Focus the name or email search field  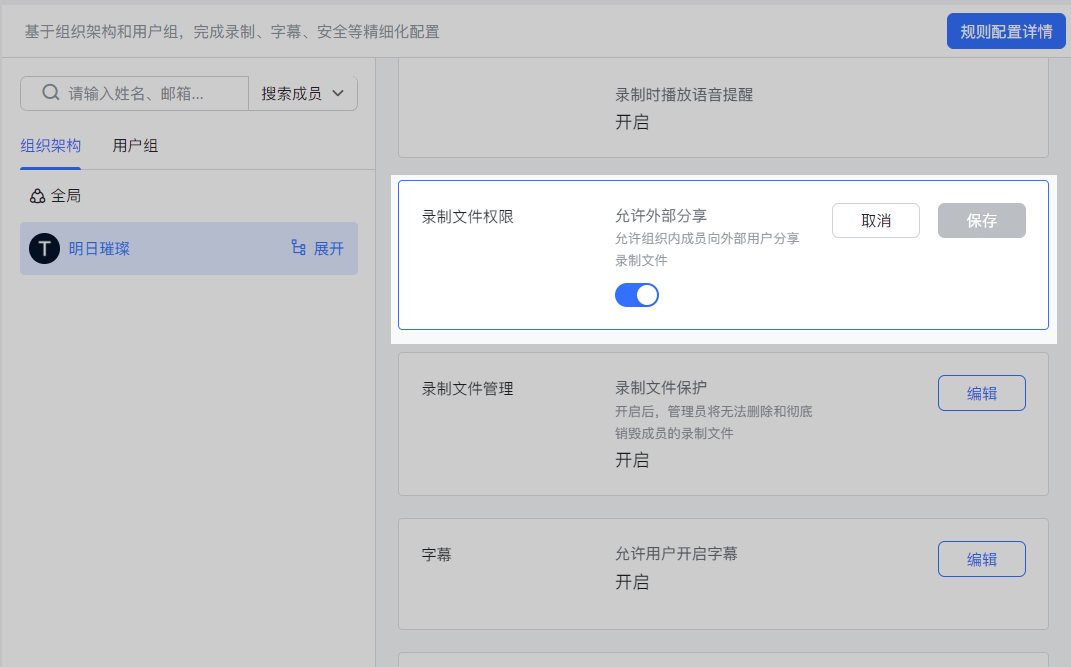tap(150, 93)
